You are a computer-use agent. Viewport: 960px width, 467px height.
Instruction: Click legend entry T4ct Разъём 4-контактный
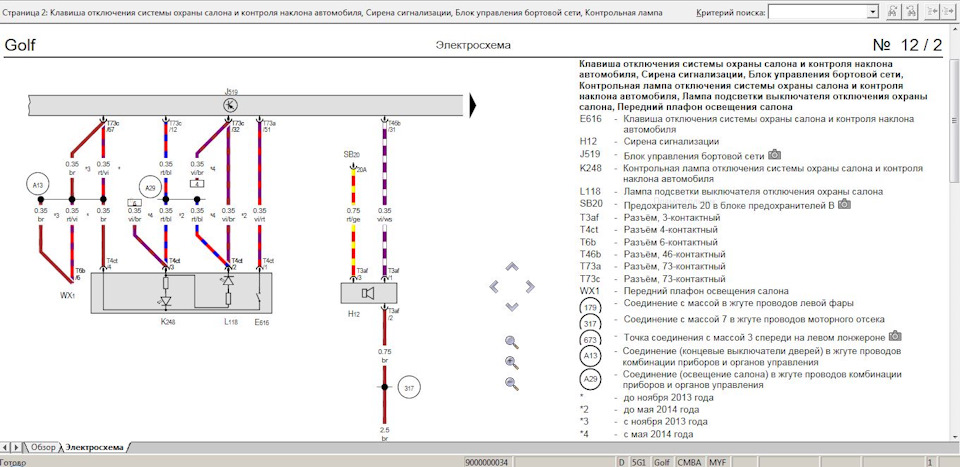(649, 230)
